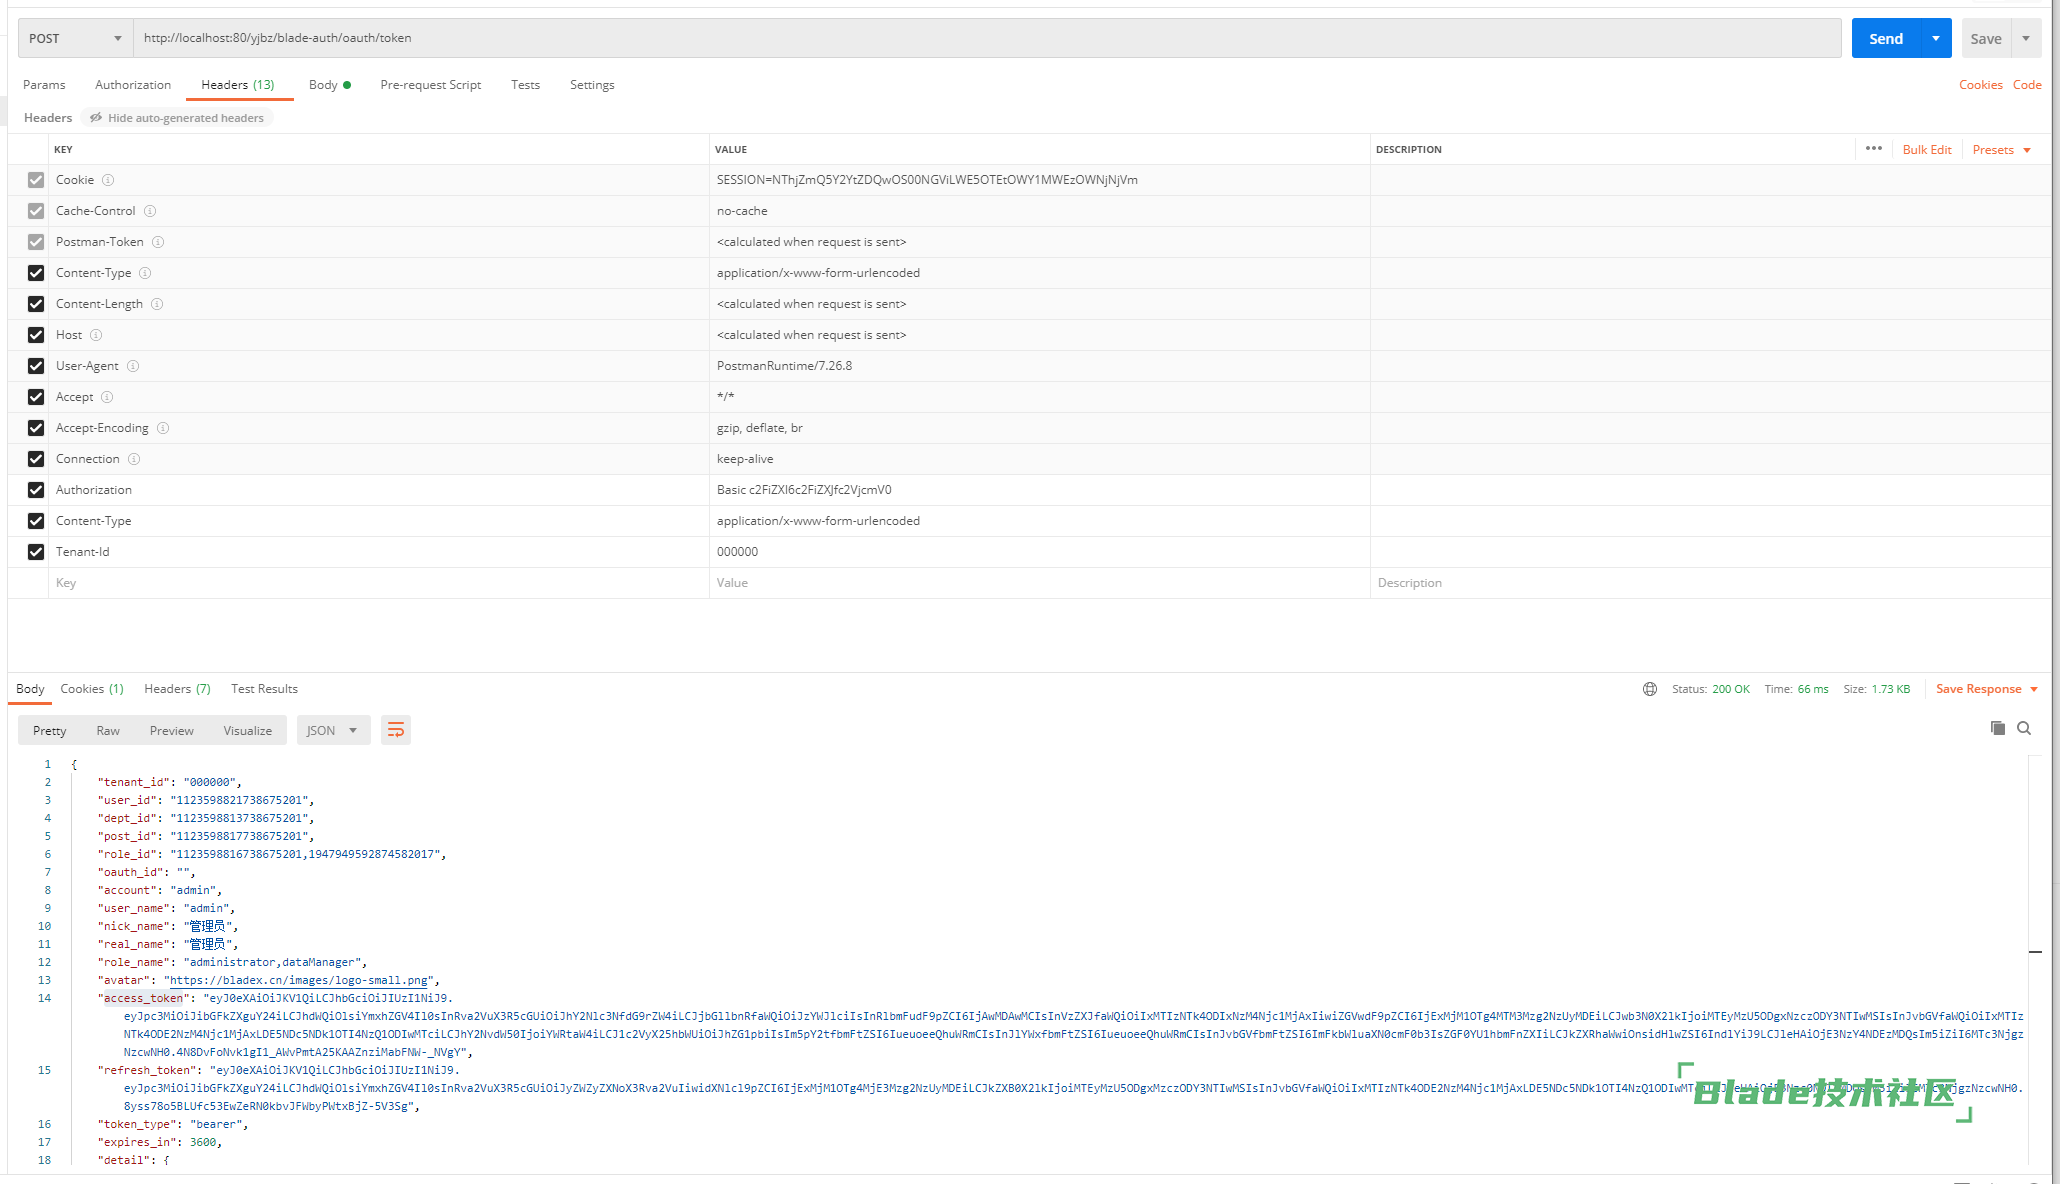The image size is (2060, 1184).
Task: Expand the Send button dropdown arrow
Action: pos(1936,38)
